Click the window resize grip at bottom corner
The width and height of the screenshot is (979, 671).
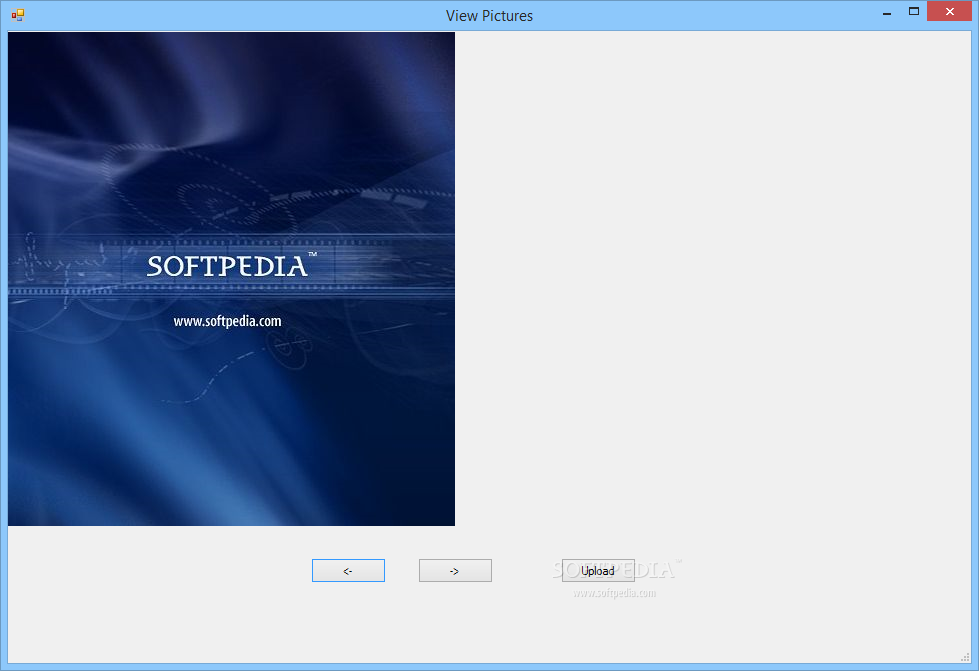point(965,657)
